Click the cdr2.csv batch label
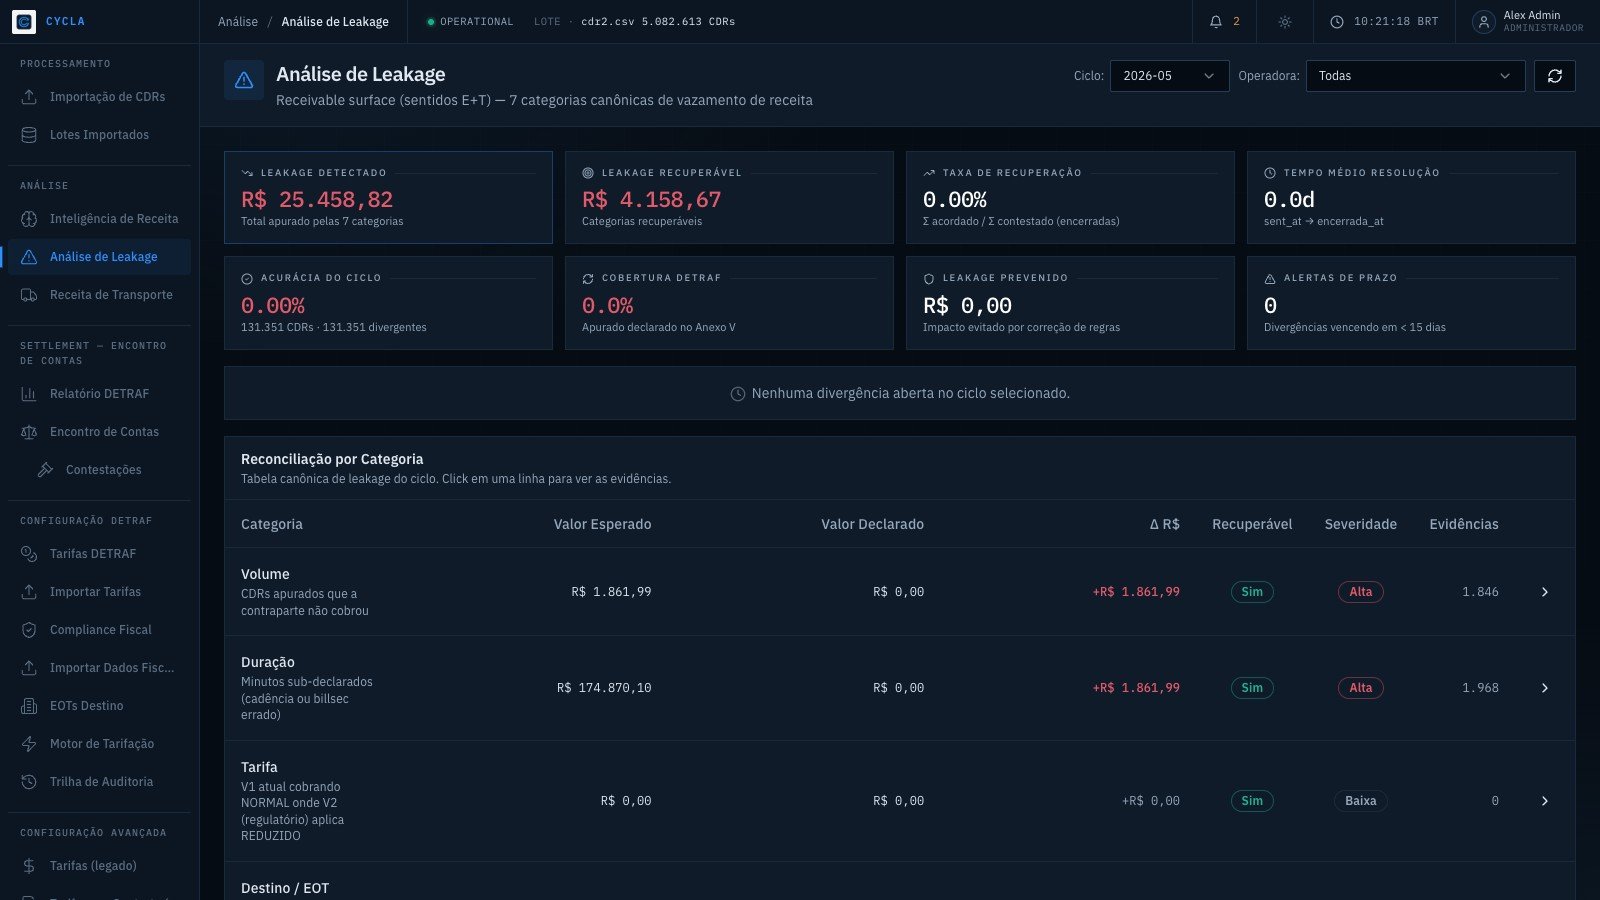The width and height of the screenshot is (1600, 900). tap(658, 22)
